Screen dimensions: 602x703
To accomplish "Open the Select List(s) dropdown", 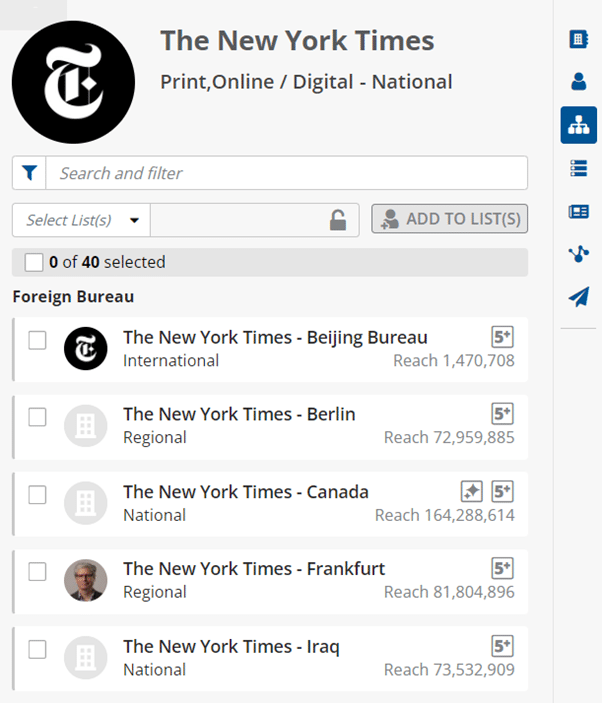I will pos(81,220).
